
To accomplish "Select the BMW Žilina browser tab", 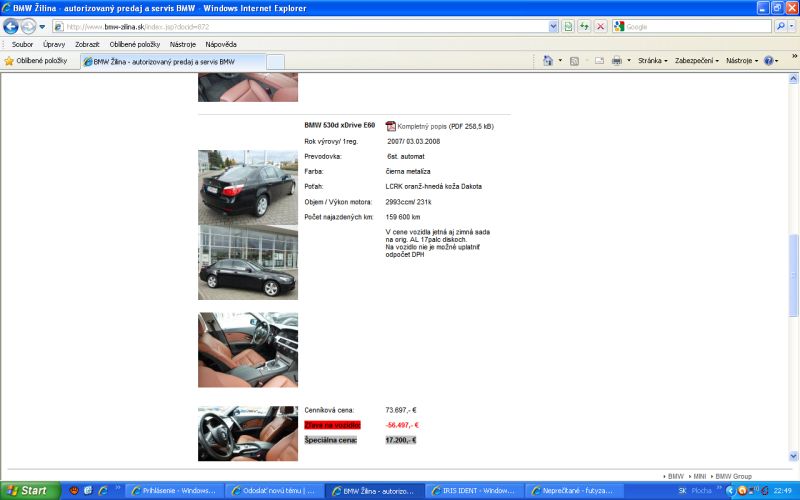I will (x=173, y=62).
